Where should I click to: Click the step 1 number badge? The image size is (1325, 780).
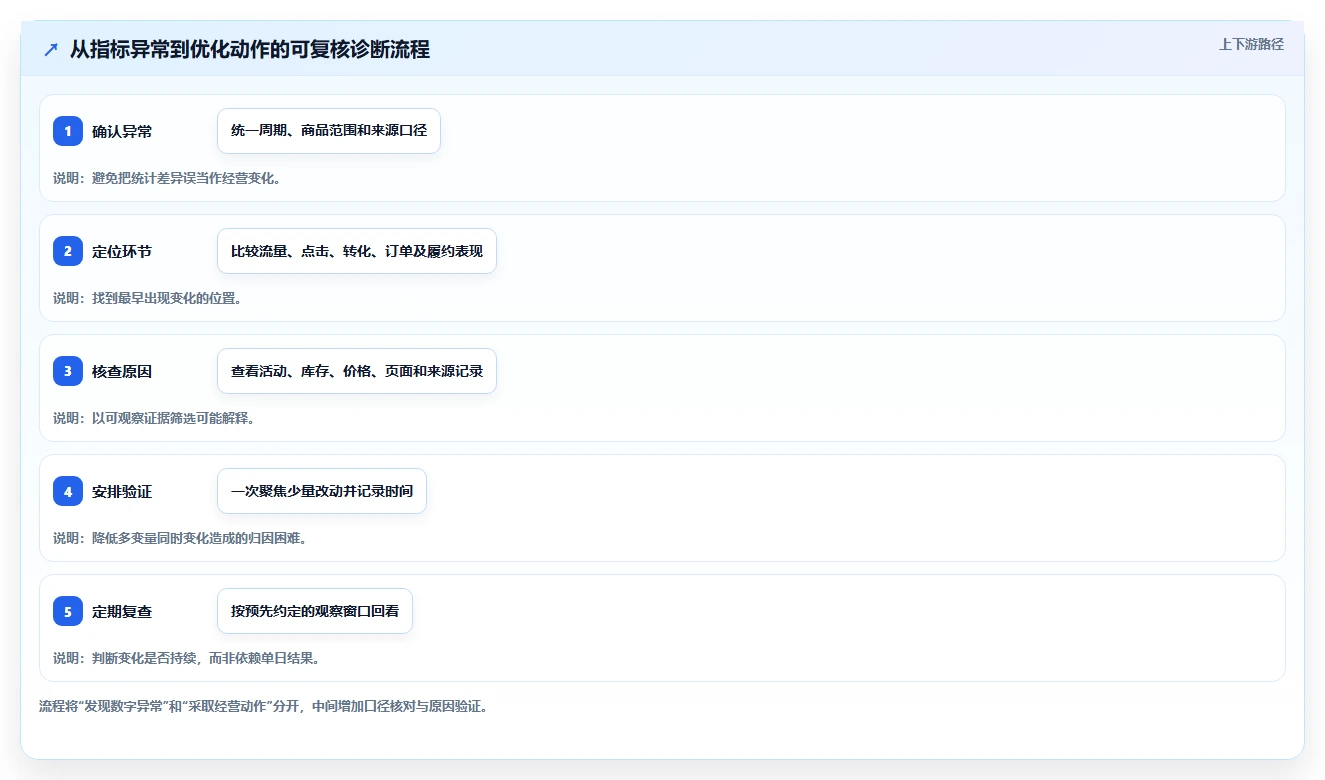(x=68, y=131)
